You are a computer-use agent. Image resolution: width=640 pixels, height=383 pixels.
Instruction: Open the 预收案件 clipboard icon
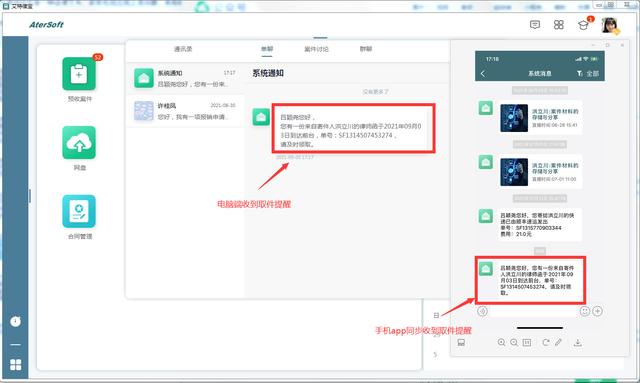79,74
